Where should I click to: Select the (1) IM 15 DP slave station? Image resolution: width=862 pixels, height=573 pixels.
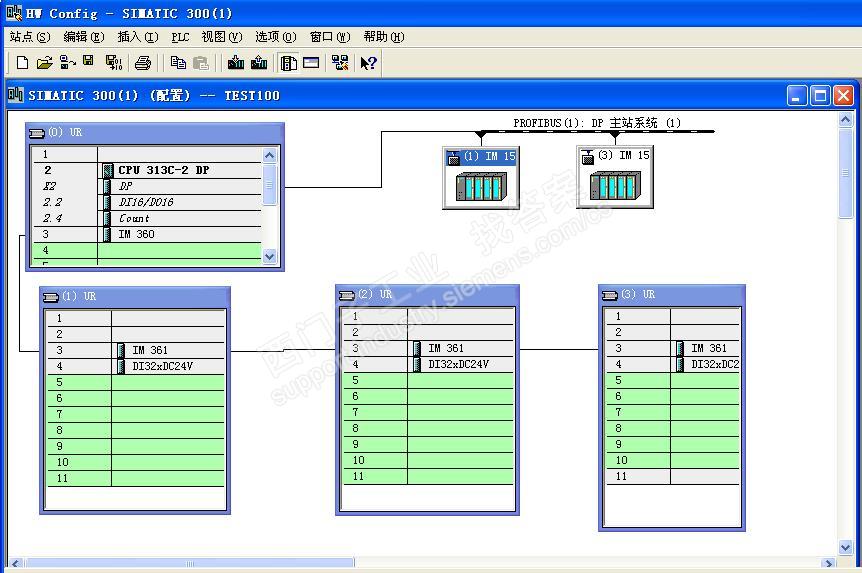[481, 177]
